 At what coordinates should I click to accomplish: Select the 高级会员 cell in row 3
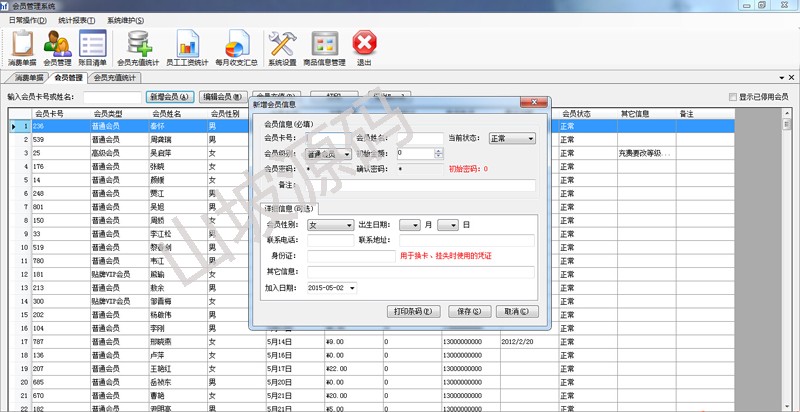(x=119, y=153)
